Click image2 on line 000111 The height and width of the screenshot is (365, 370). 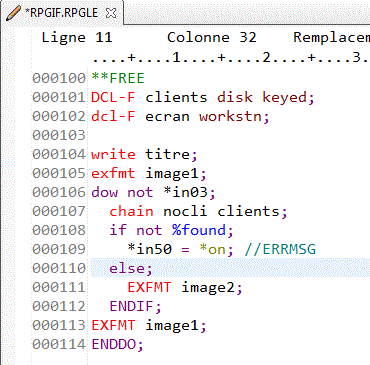click(x=208, y=288)
